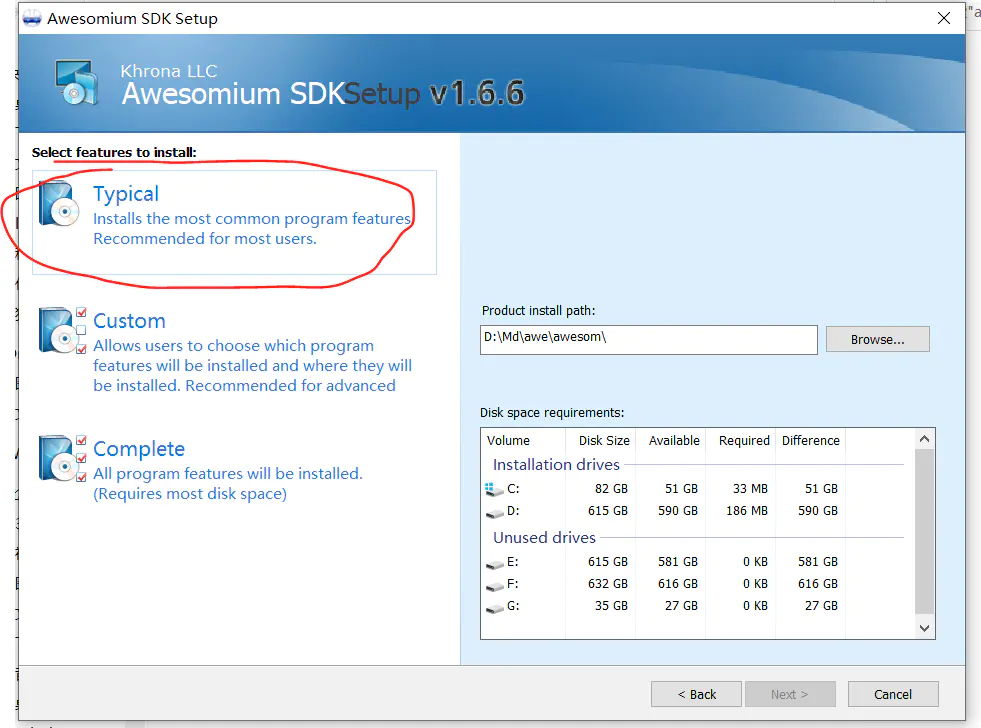Viewport: 981px width, 728px height.
Task: Click inside the product install path field
Action: (648, 339)
